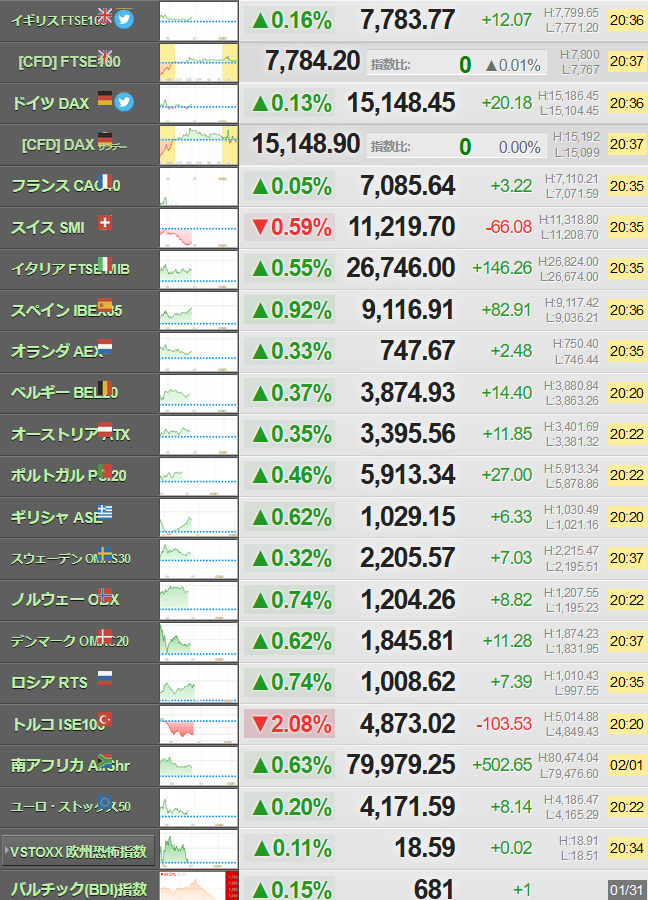This screenshot has width=648, height=900.
Task: Open the mini chart for スイス SMI
Action: tap(198, 228)
